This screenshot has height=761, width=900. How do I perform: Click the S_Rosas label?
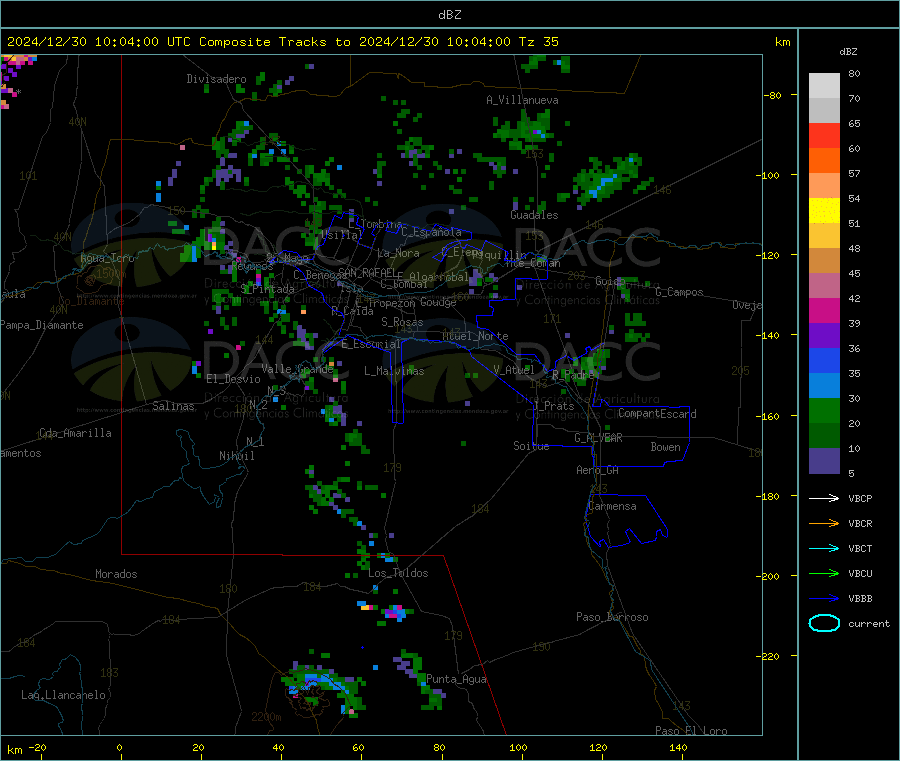(x=402, y=323)
